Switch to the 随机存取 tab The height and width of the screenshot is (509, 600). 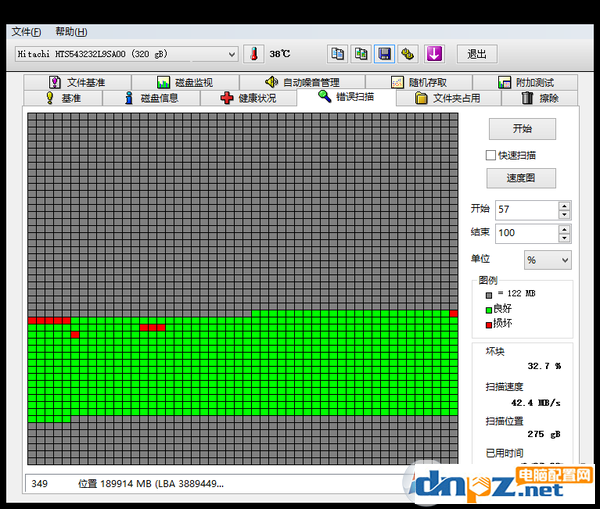[x=419, y=82]
